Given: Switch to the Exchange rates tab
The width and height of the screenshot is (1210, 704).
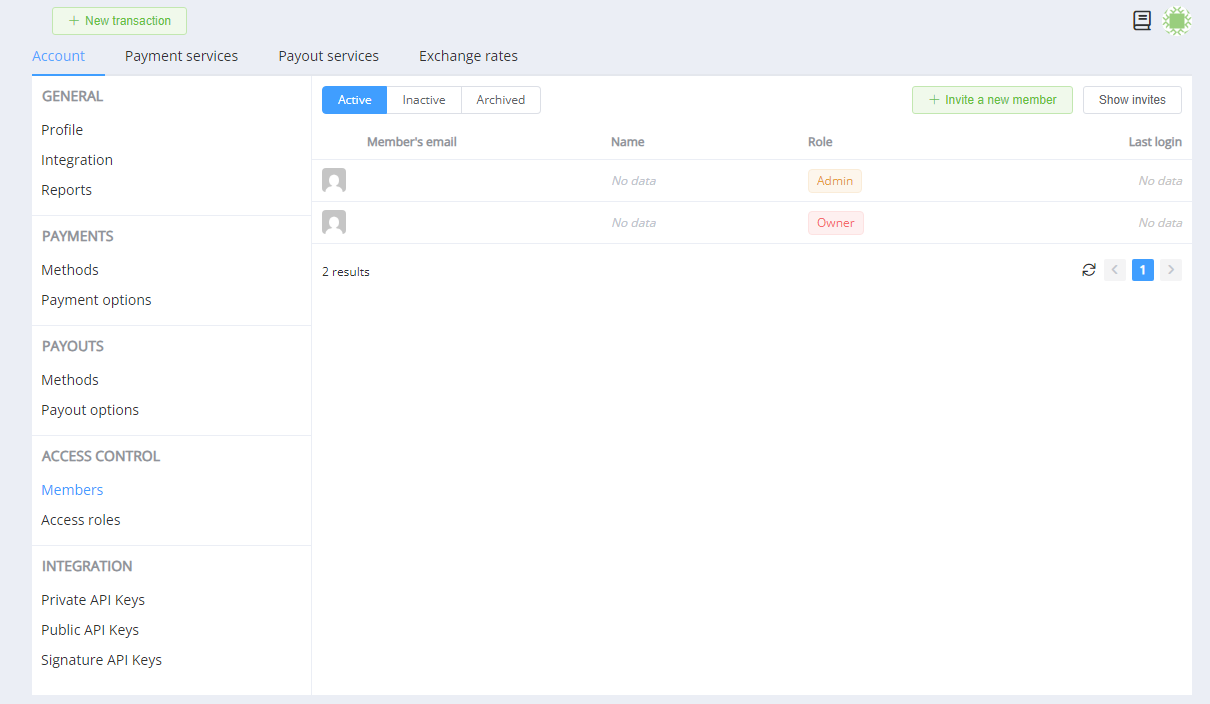Looking at the screenshot, I should coord(468,56).
